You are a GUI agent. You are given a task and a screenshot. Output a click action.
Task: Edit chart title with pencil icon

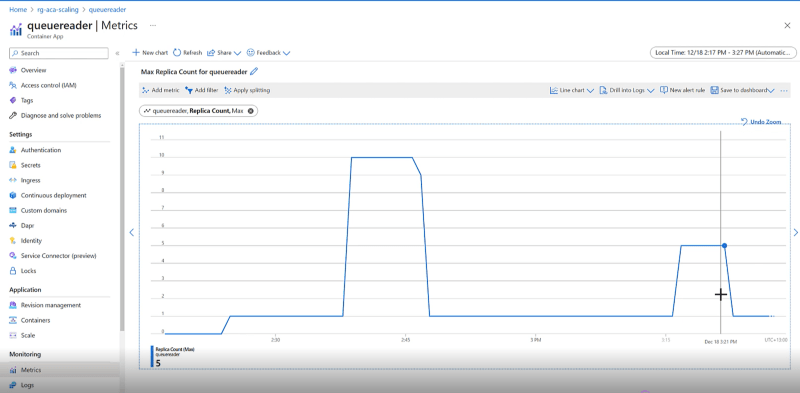pos(254,72)
